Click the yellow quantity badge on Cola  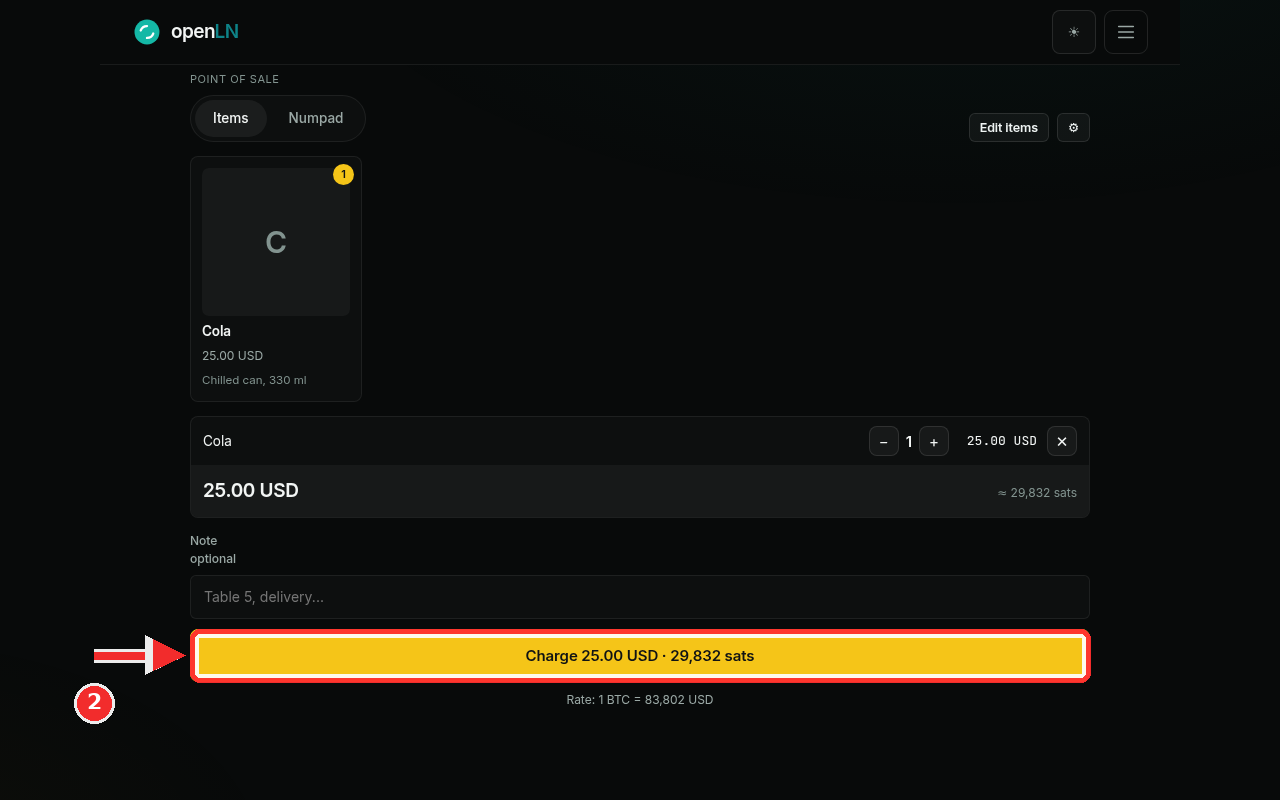point(343,175)
